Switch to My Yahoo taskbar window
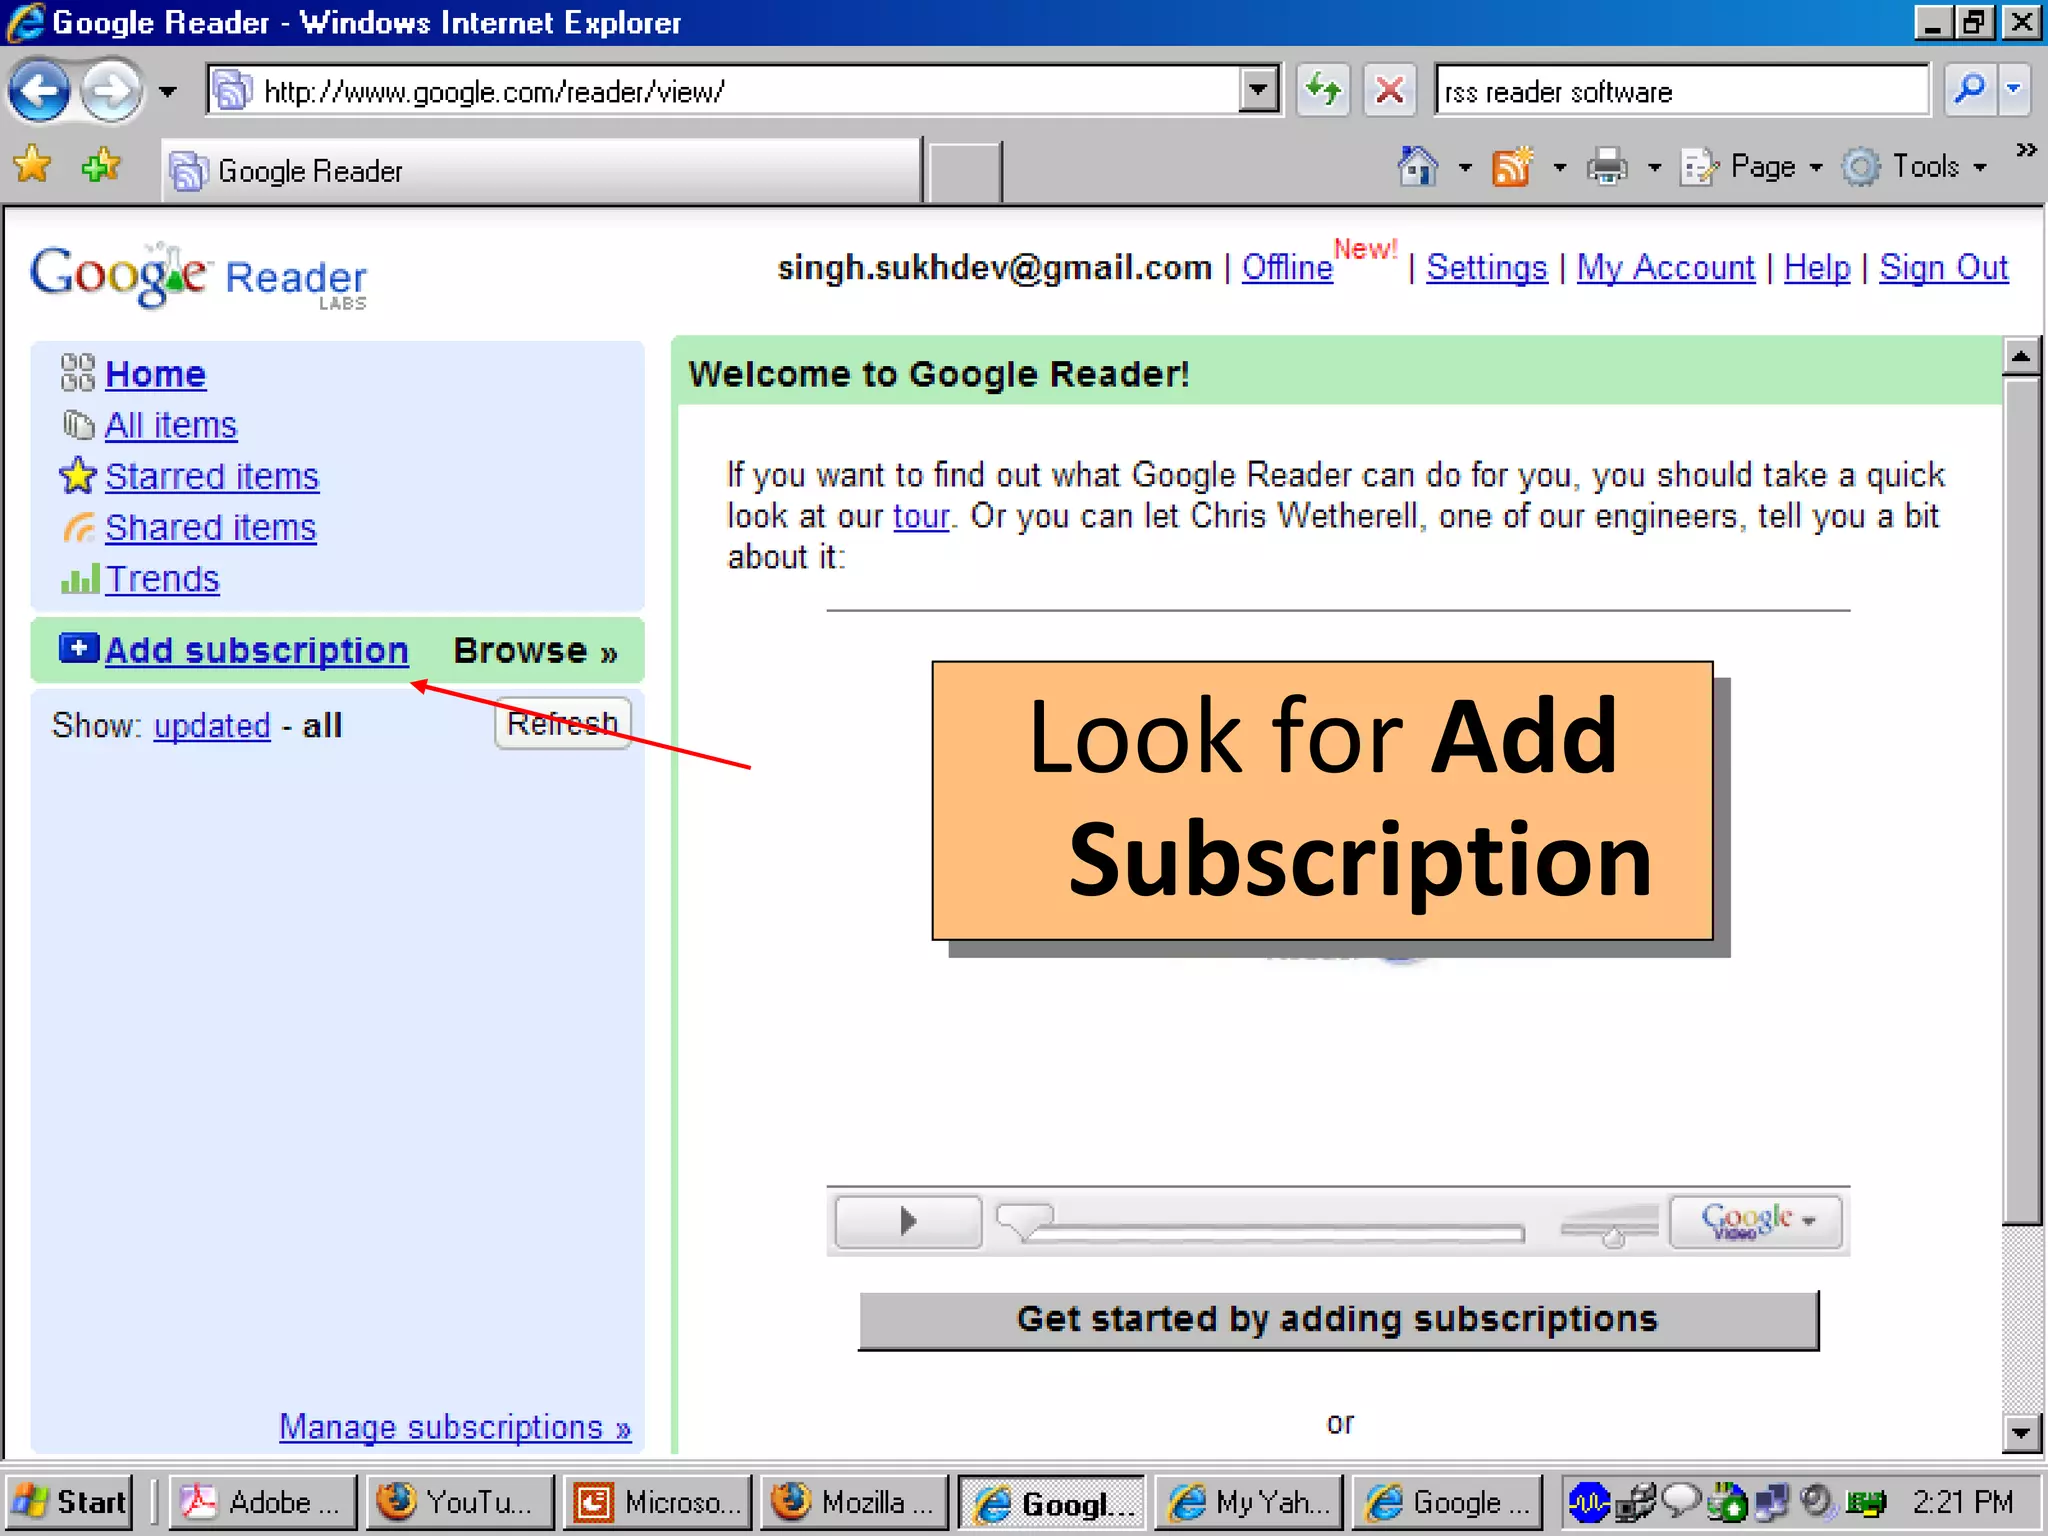Screen dimensions: 2048x1536 tap(1248, 1502)
